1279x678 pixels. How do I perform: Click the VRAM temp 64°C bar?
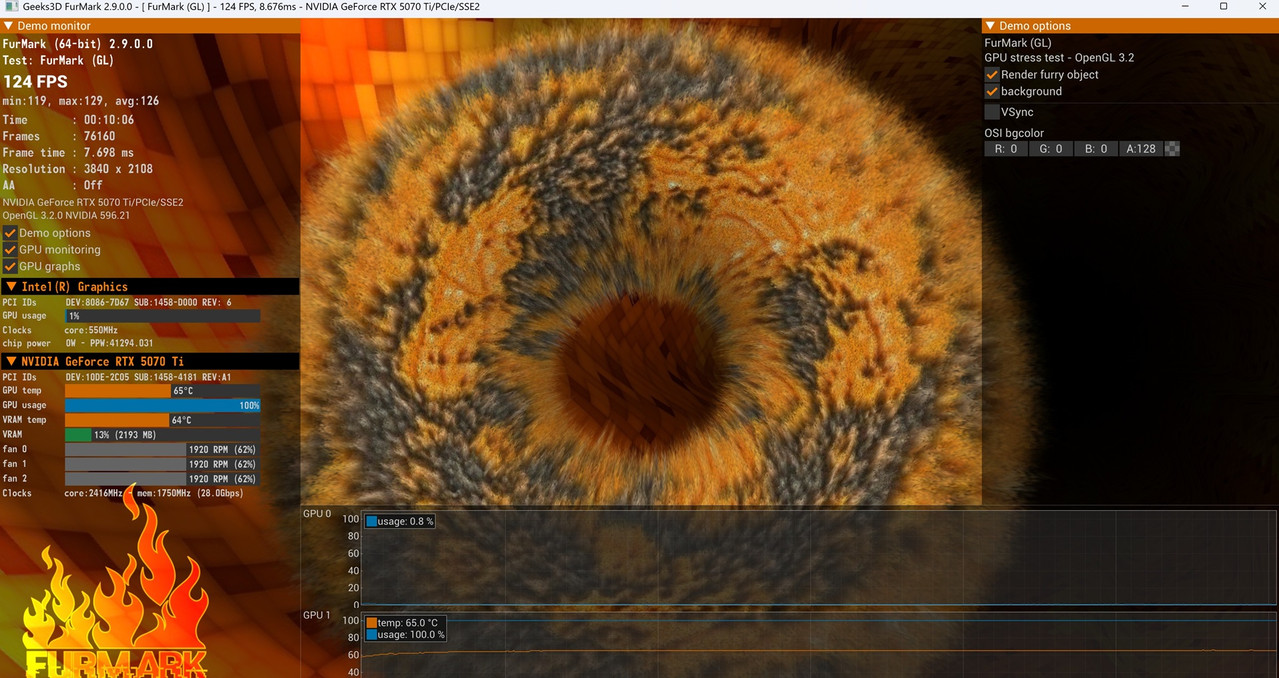pos(162,420)
